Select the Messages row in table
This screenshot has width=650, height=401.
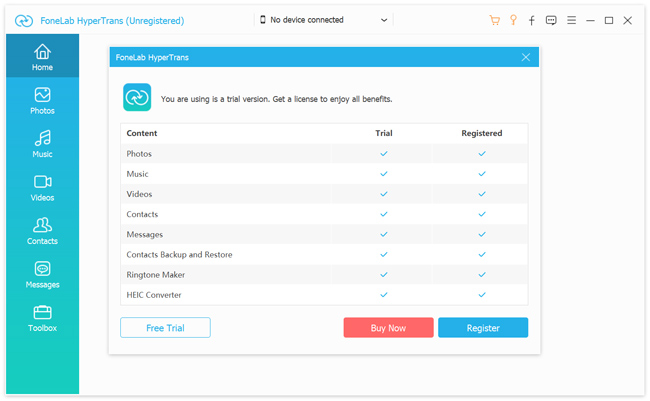pos(324,234)
